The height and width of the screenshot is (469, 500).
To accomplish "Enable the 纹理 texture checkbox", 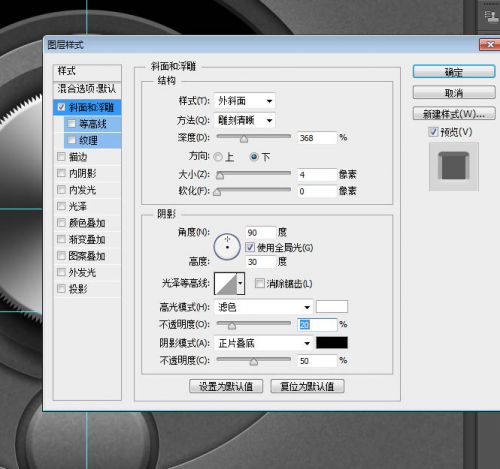I will (72, 140).
